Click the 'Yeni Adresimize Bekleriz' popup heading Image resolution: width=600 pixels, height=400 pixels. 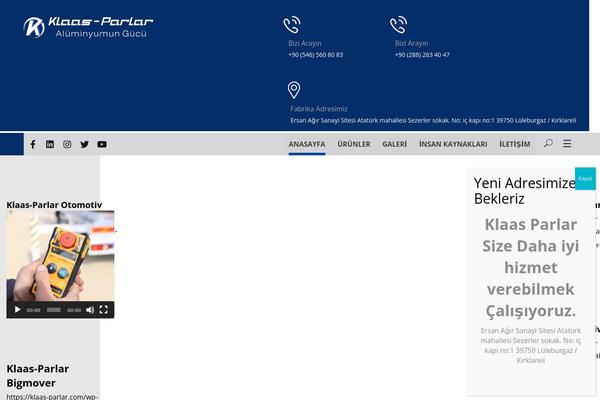click(525, 191)
